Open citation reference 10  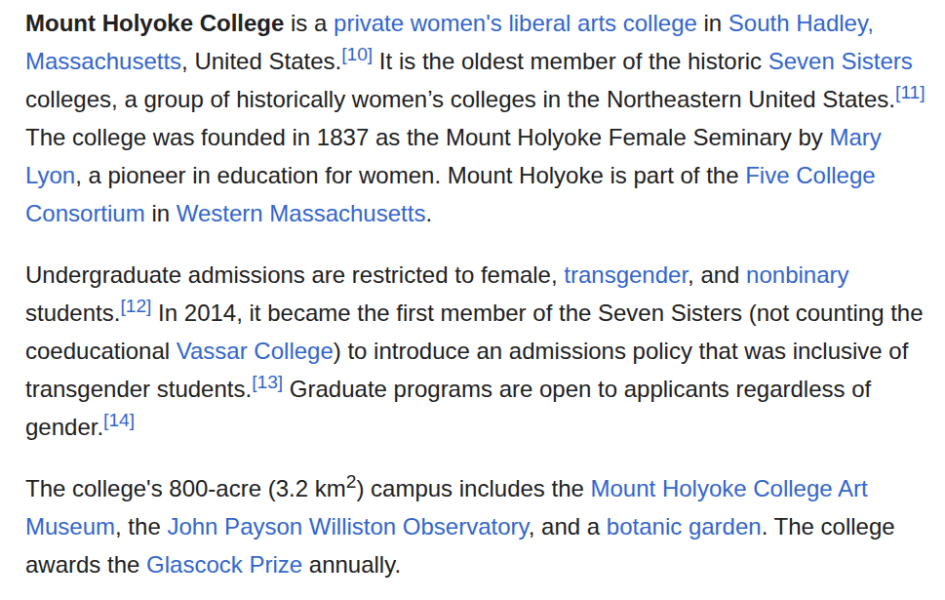[357, 55]
